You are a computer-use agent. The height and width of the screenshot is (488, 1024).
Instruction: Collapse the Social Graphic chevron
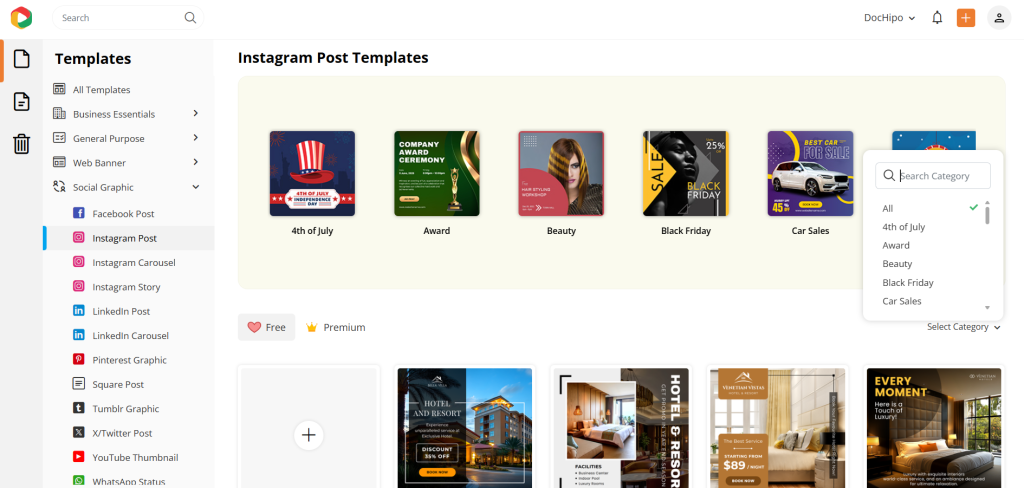tap(195, 187)
